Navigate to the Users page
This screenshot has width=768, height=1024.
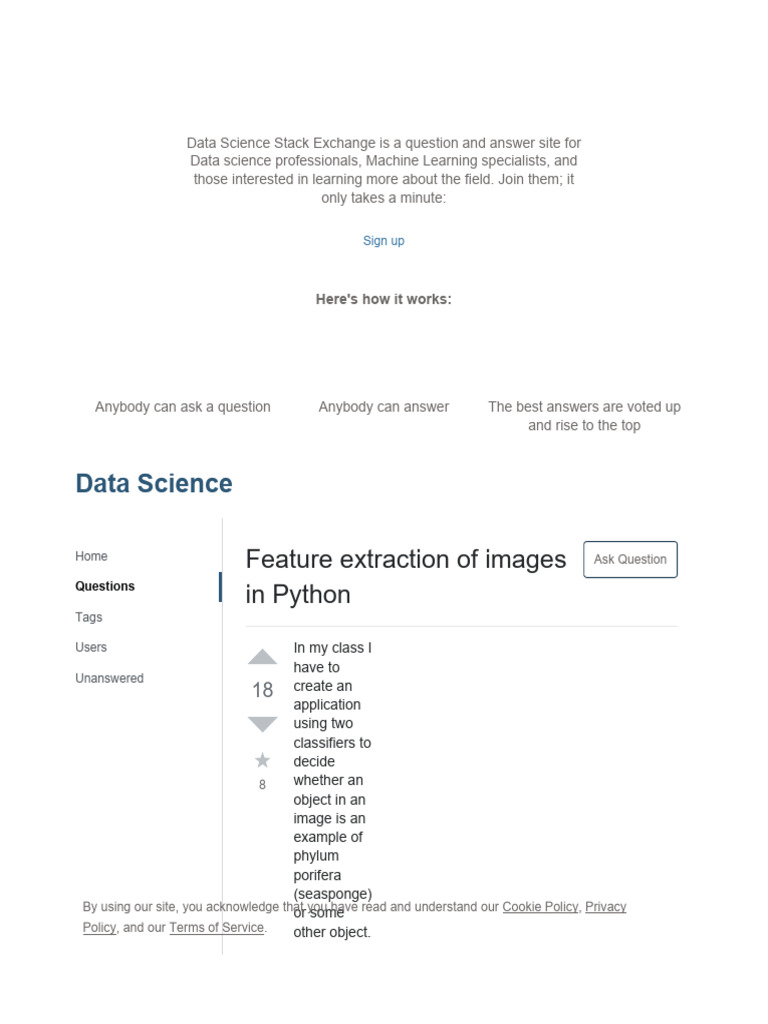[x=91, y=648]
